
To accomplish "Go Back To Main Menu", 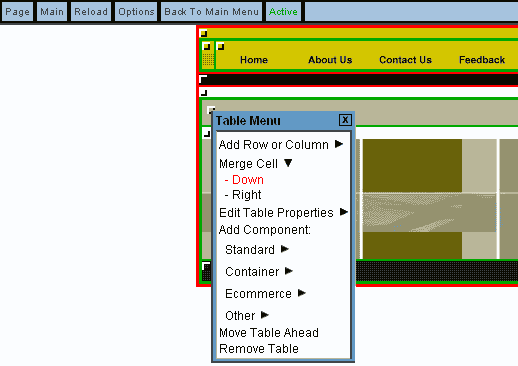I will (211, 12).
